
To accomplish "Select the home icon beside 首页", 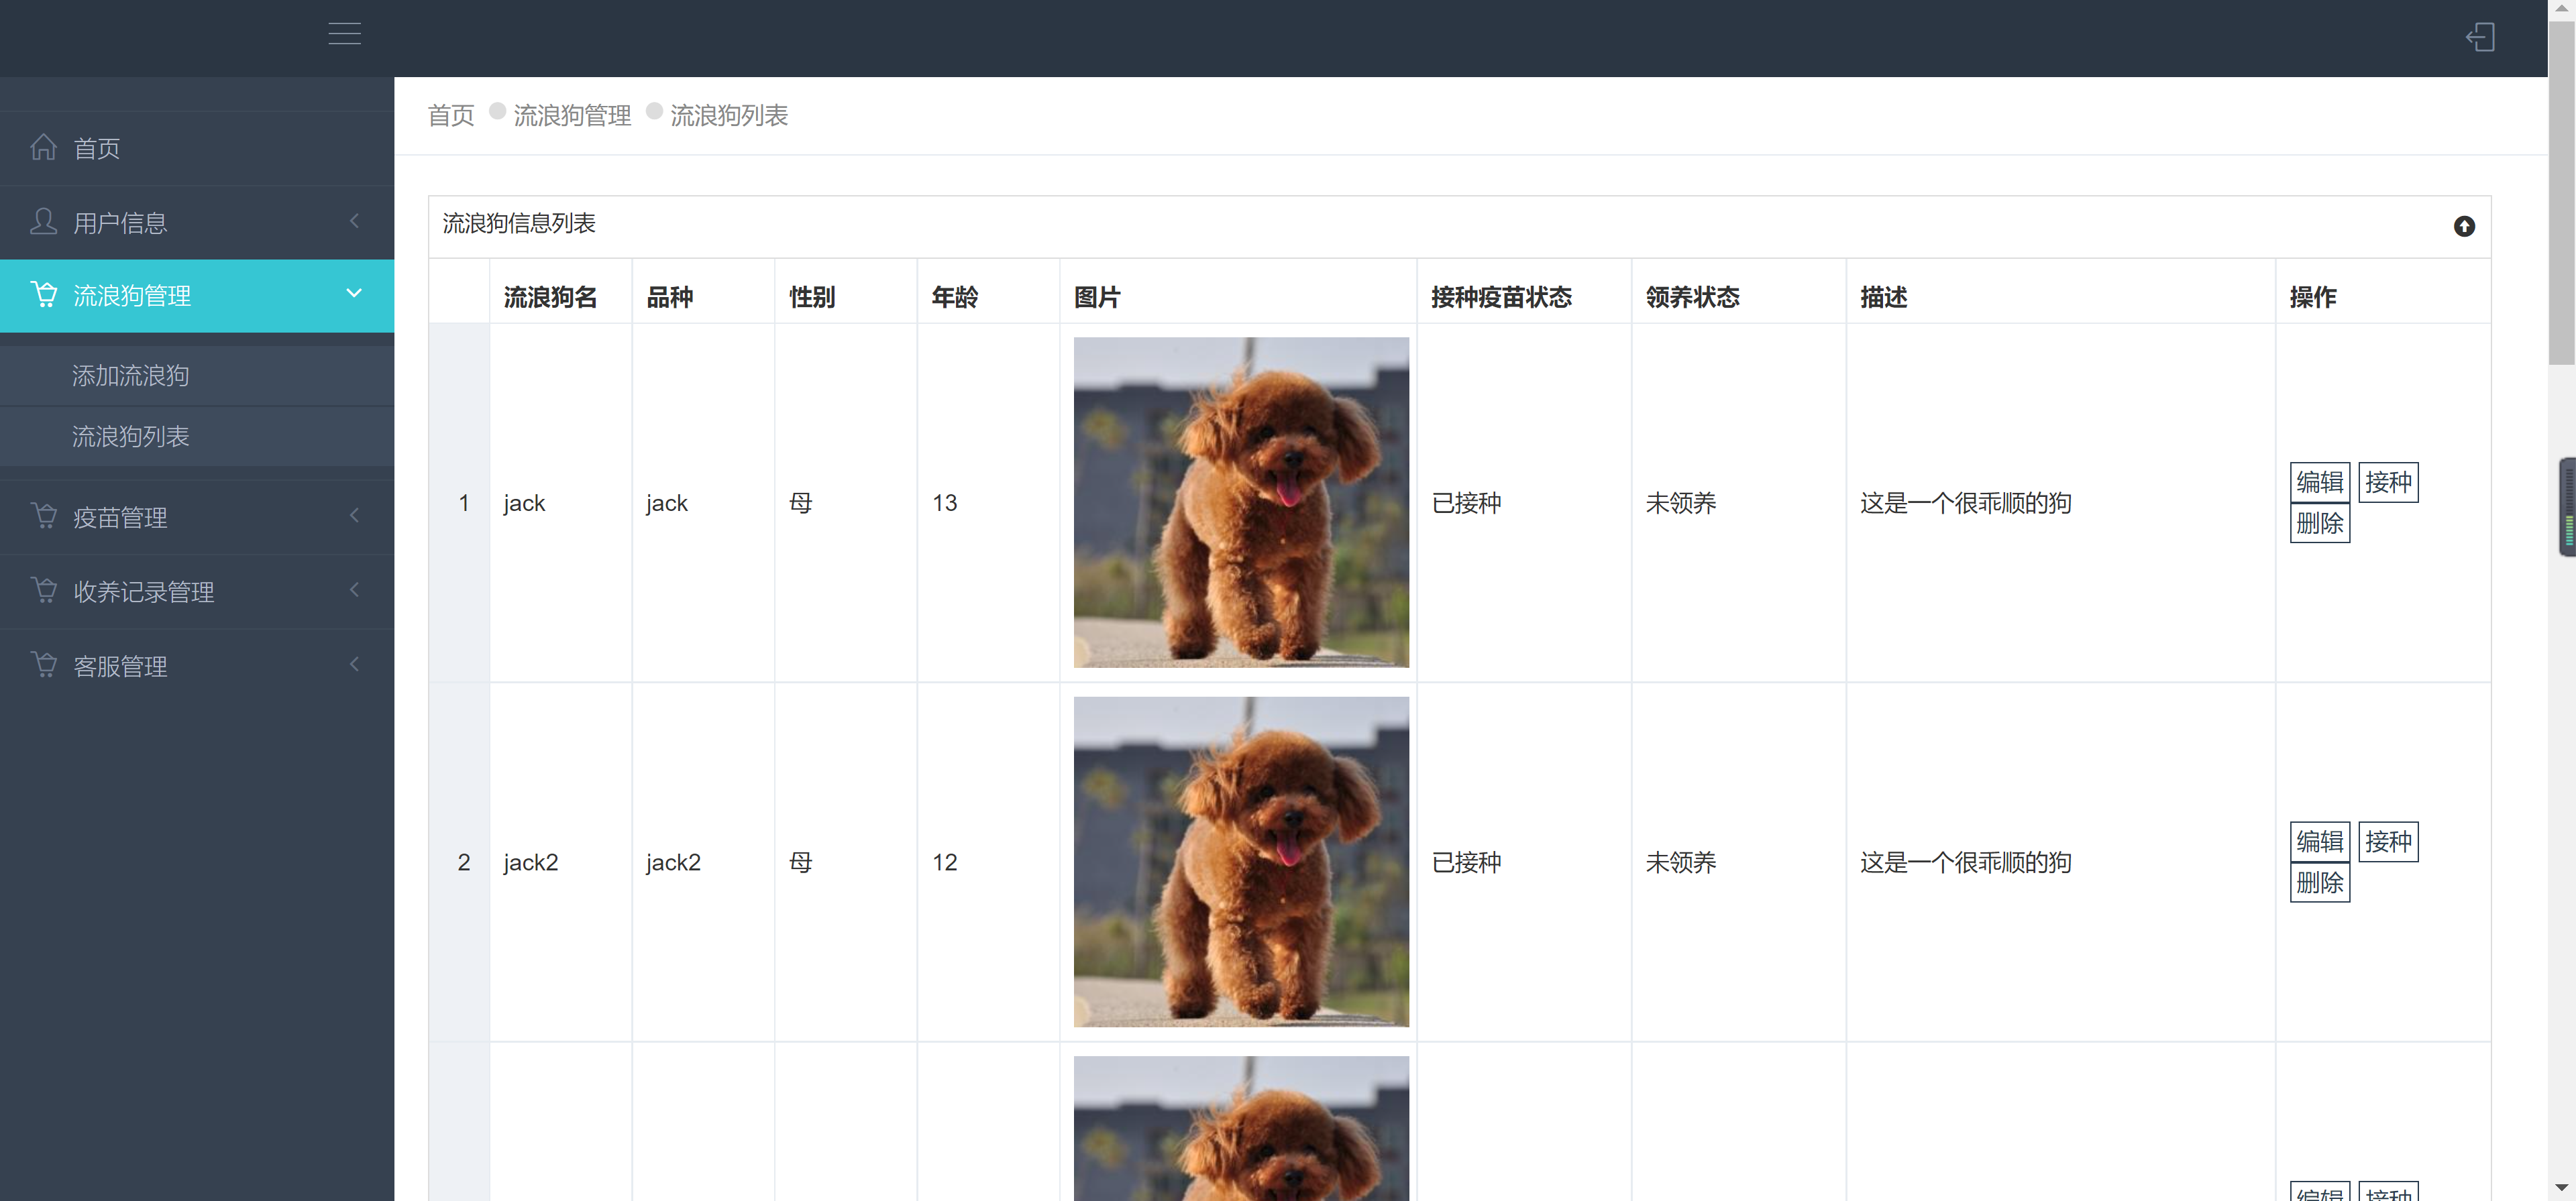I will [x=44, y=146].
